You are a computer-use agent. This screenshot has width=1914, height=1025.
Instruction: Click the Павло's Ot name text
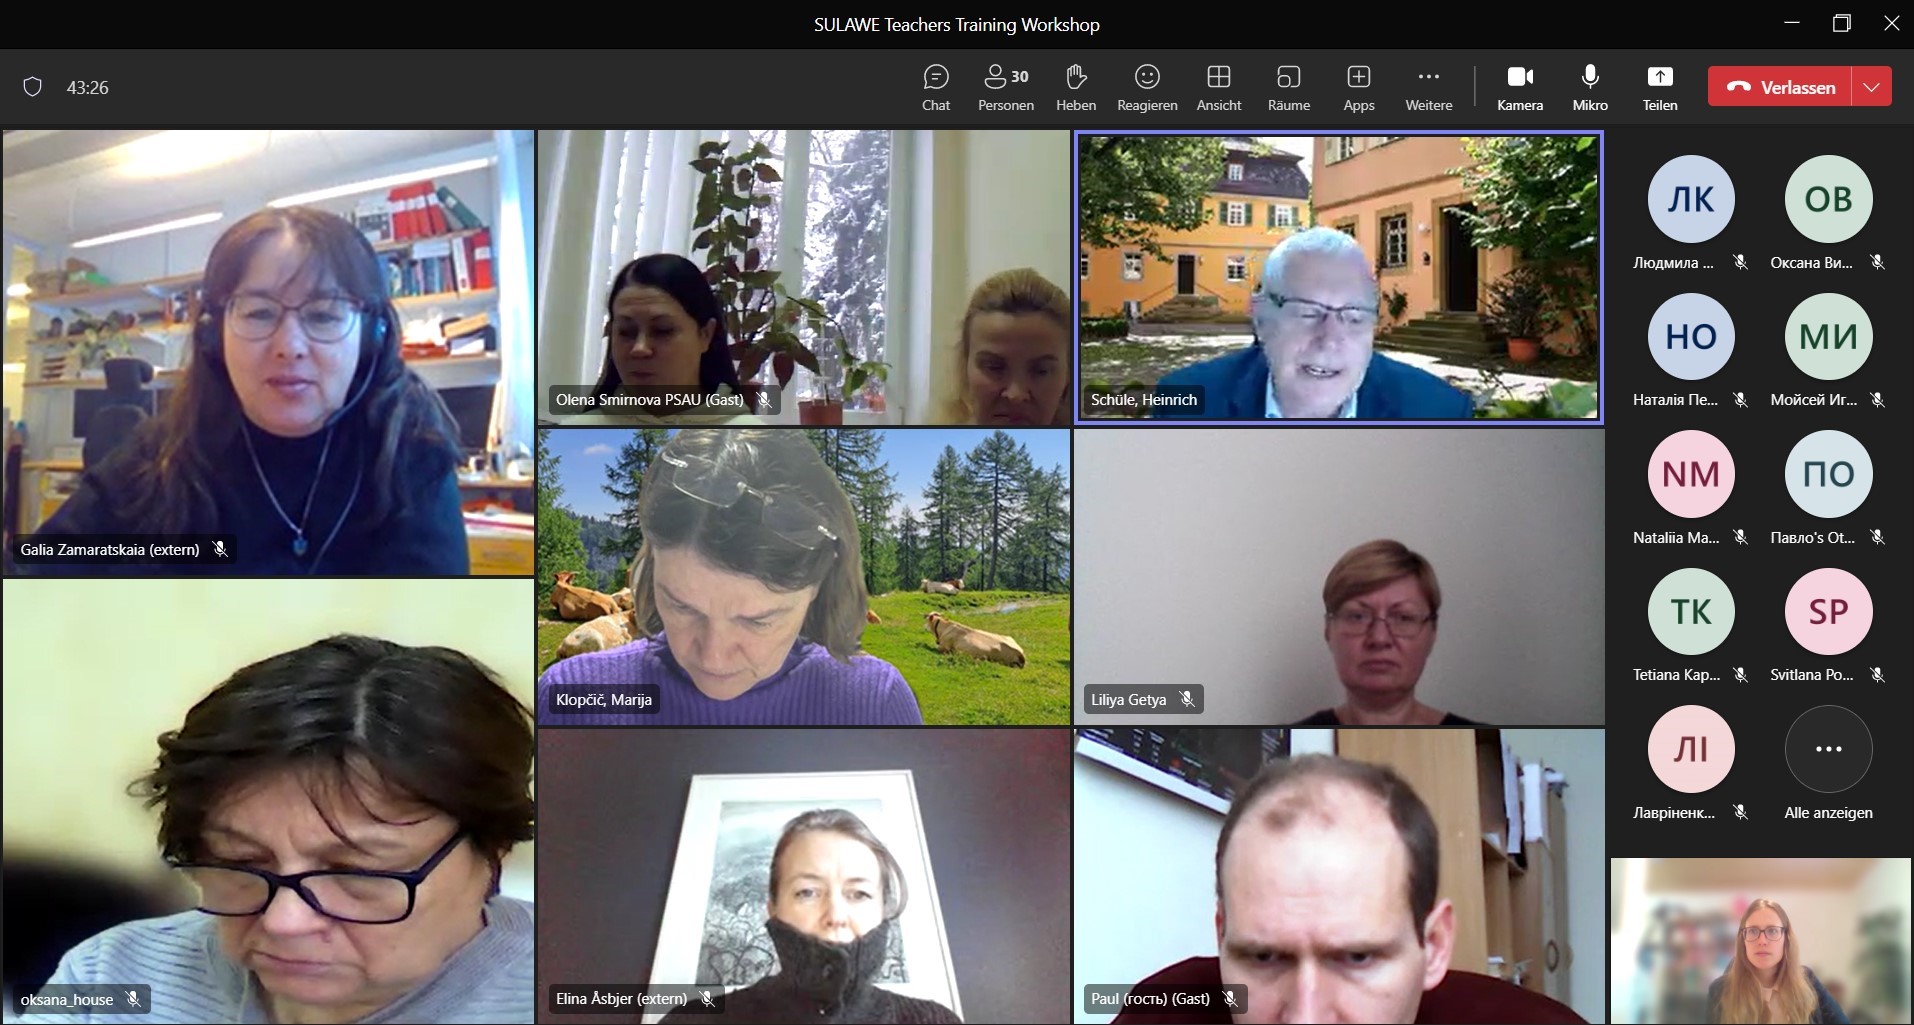1812,537
